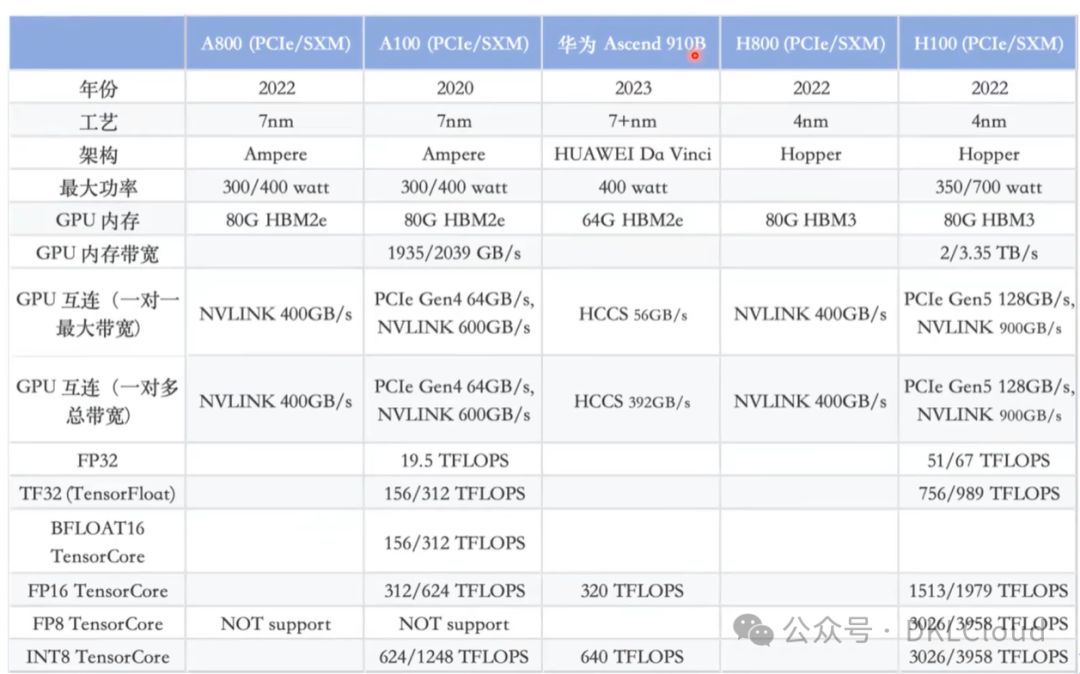
Task: Select NOT support in the A100 column
Action: pyautogui.click(x=454, y=624)
